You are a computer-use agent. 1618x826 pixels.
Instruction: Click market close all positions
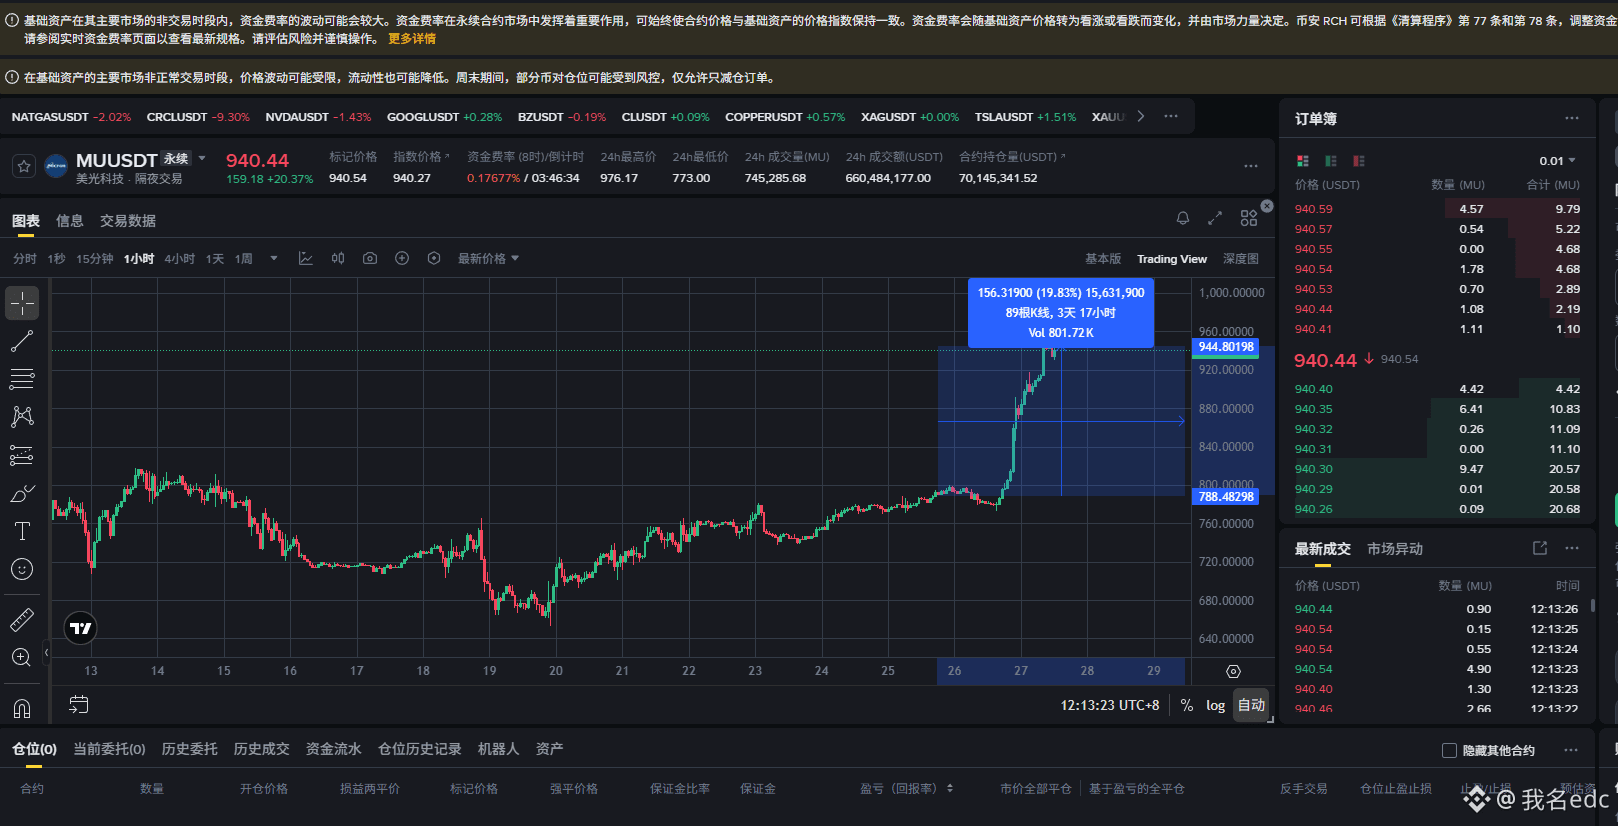[1036, 789]
